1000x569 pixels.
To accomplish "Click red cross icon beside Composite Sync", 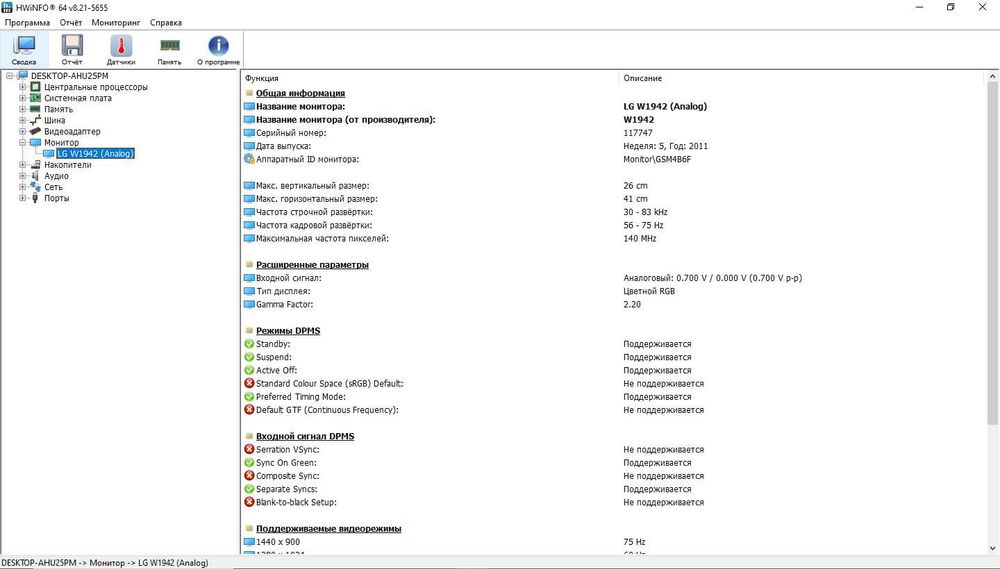I will (249, 476).
